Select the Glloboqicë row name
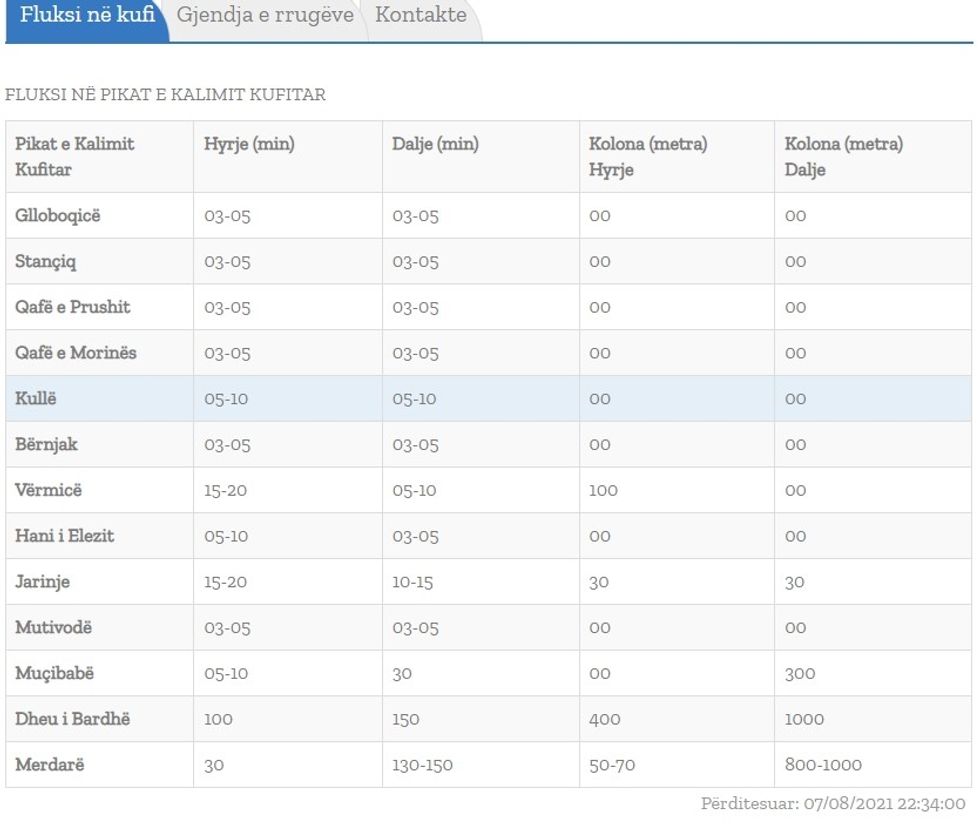 click(58, 216)
